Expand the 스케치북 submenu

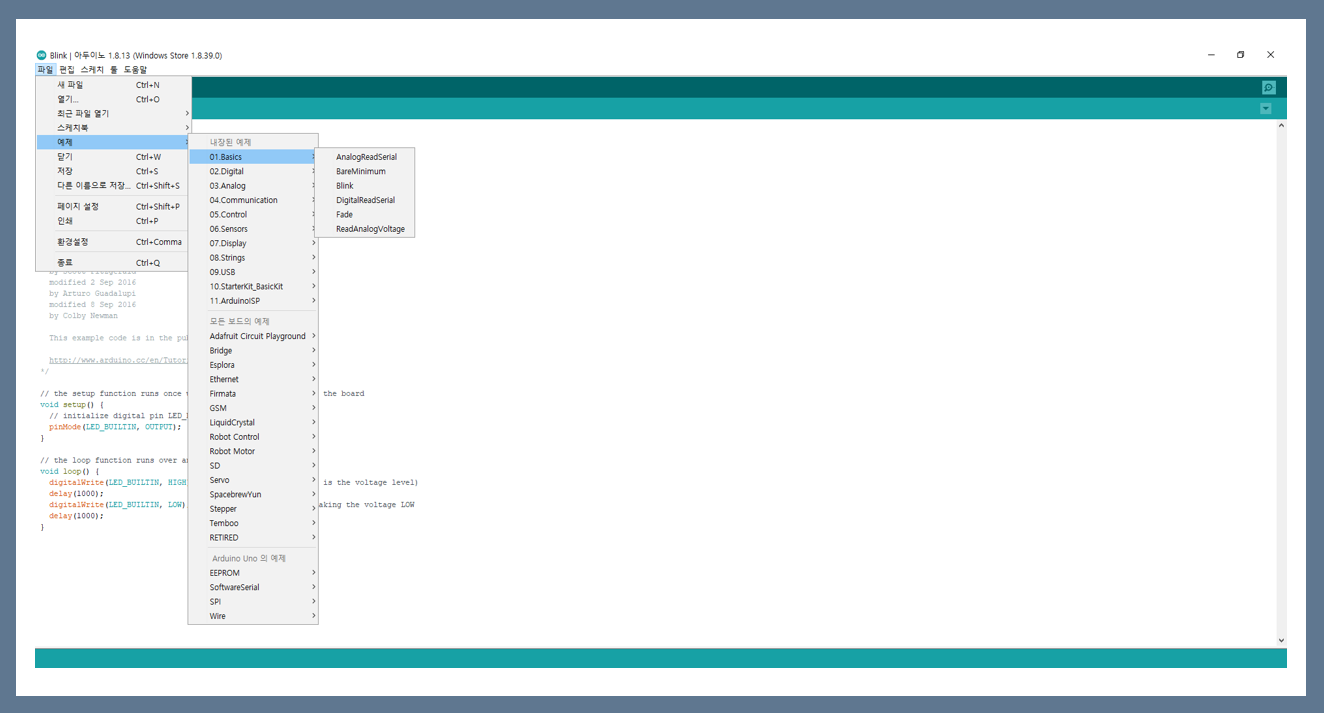(x=113, y=128)
